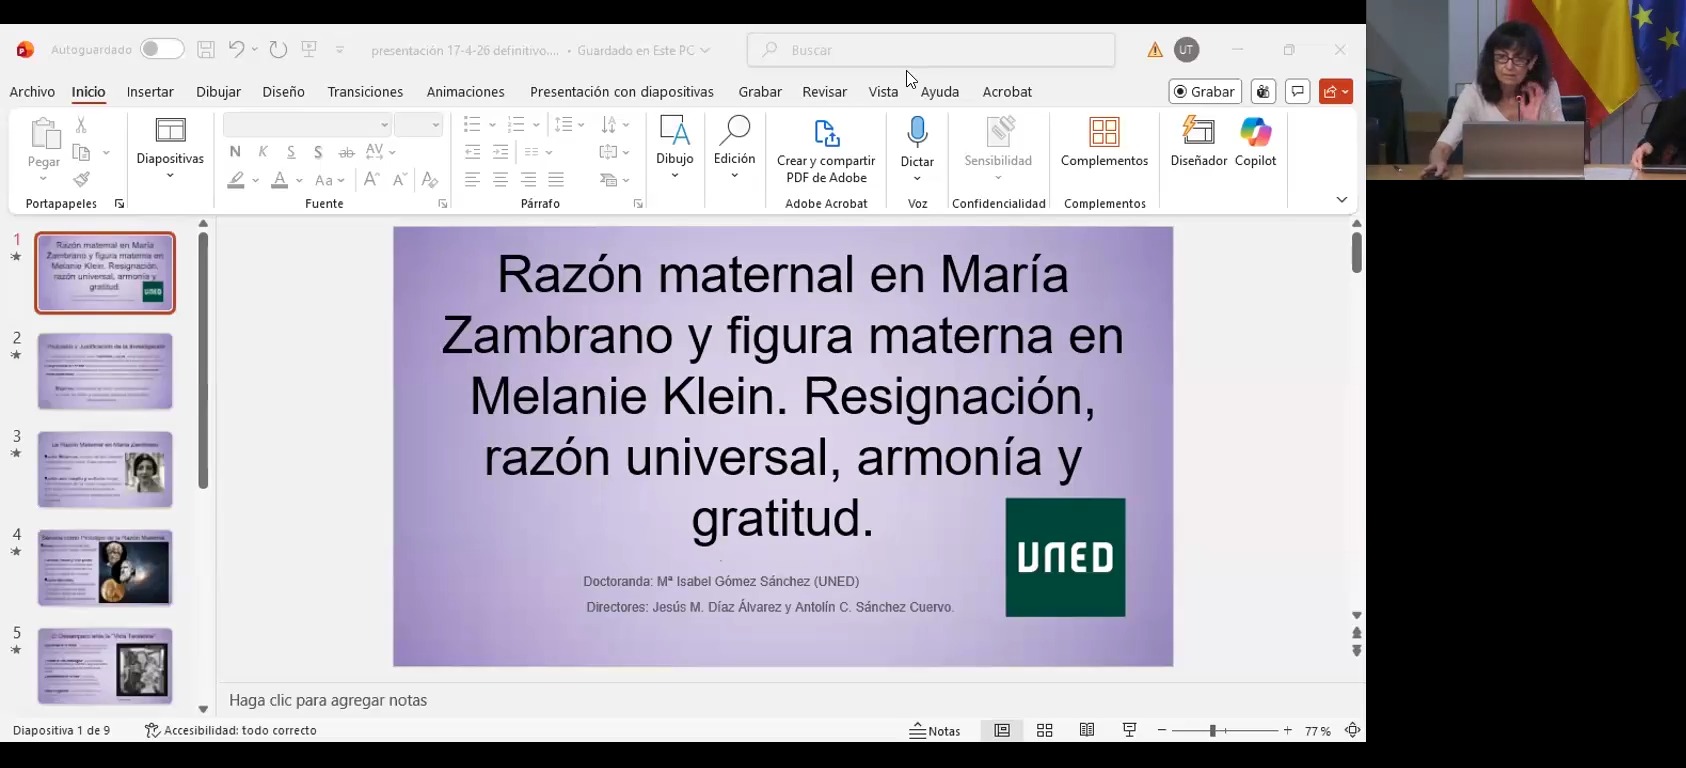The height and width of the screenshot is (768, 1686).
Task: Toggle Notas pane in status bar
Action: pyautogui.click(x=935, y=731)
